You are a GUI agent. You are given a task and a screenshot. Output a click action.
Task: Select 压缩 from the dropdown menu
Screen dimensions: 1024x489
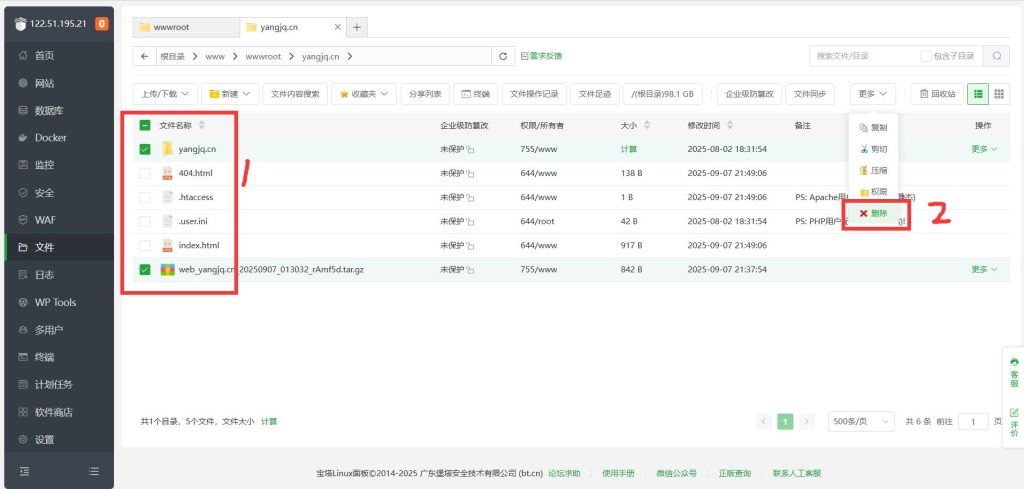tap(873, 170)
